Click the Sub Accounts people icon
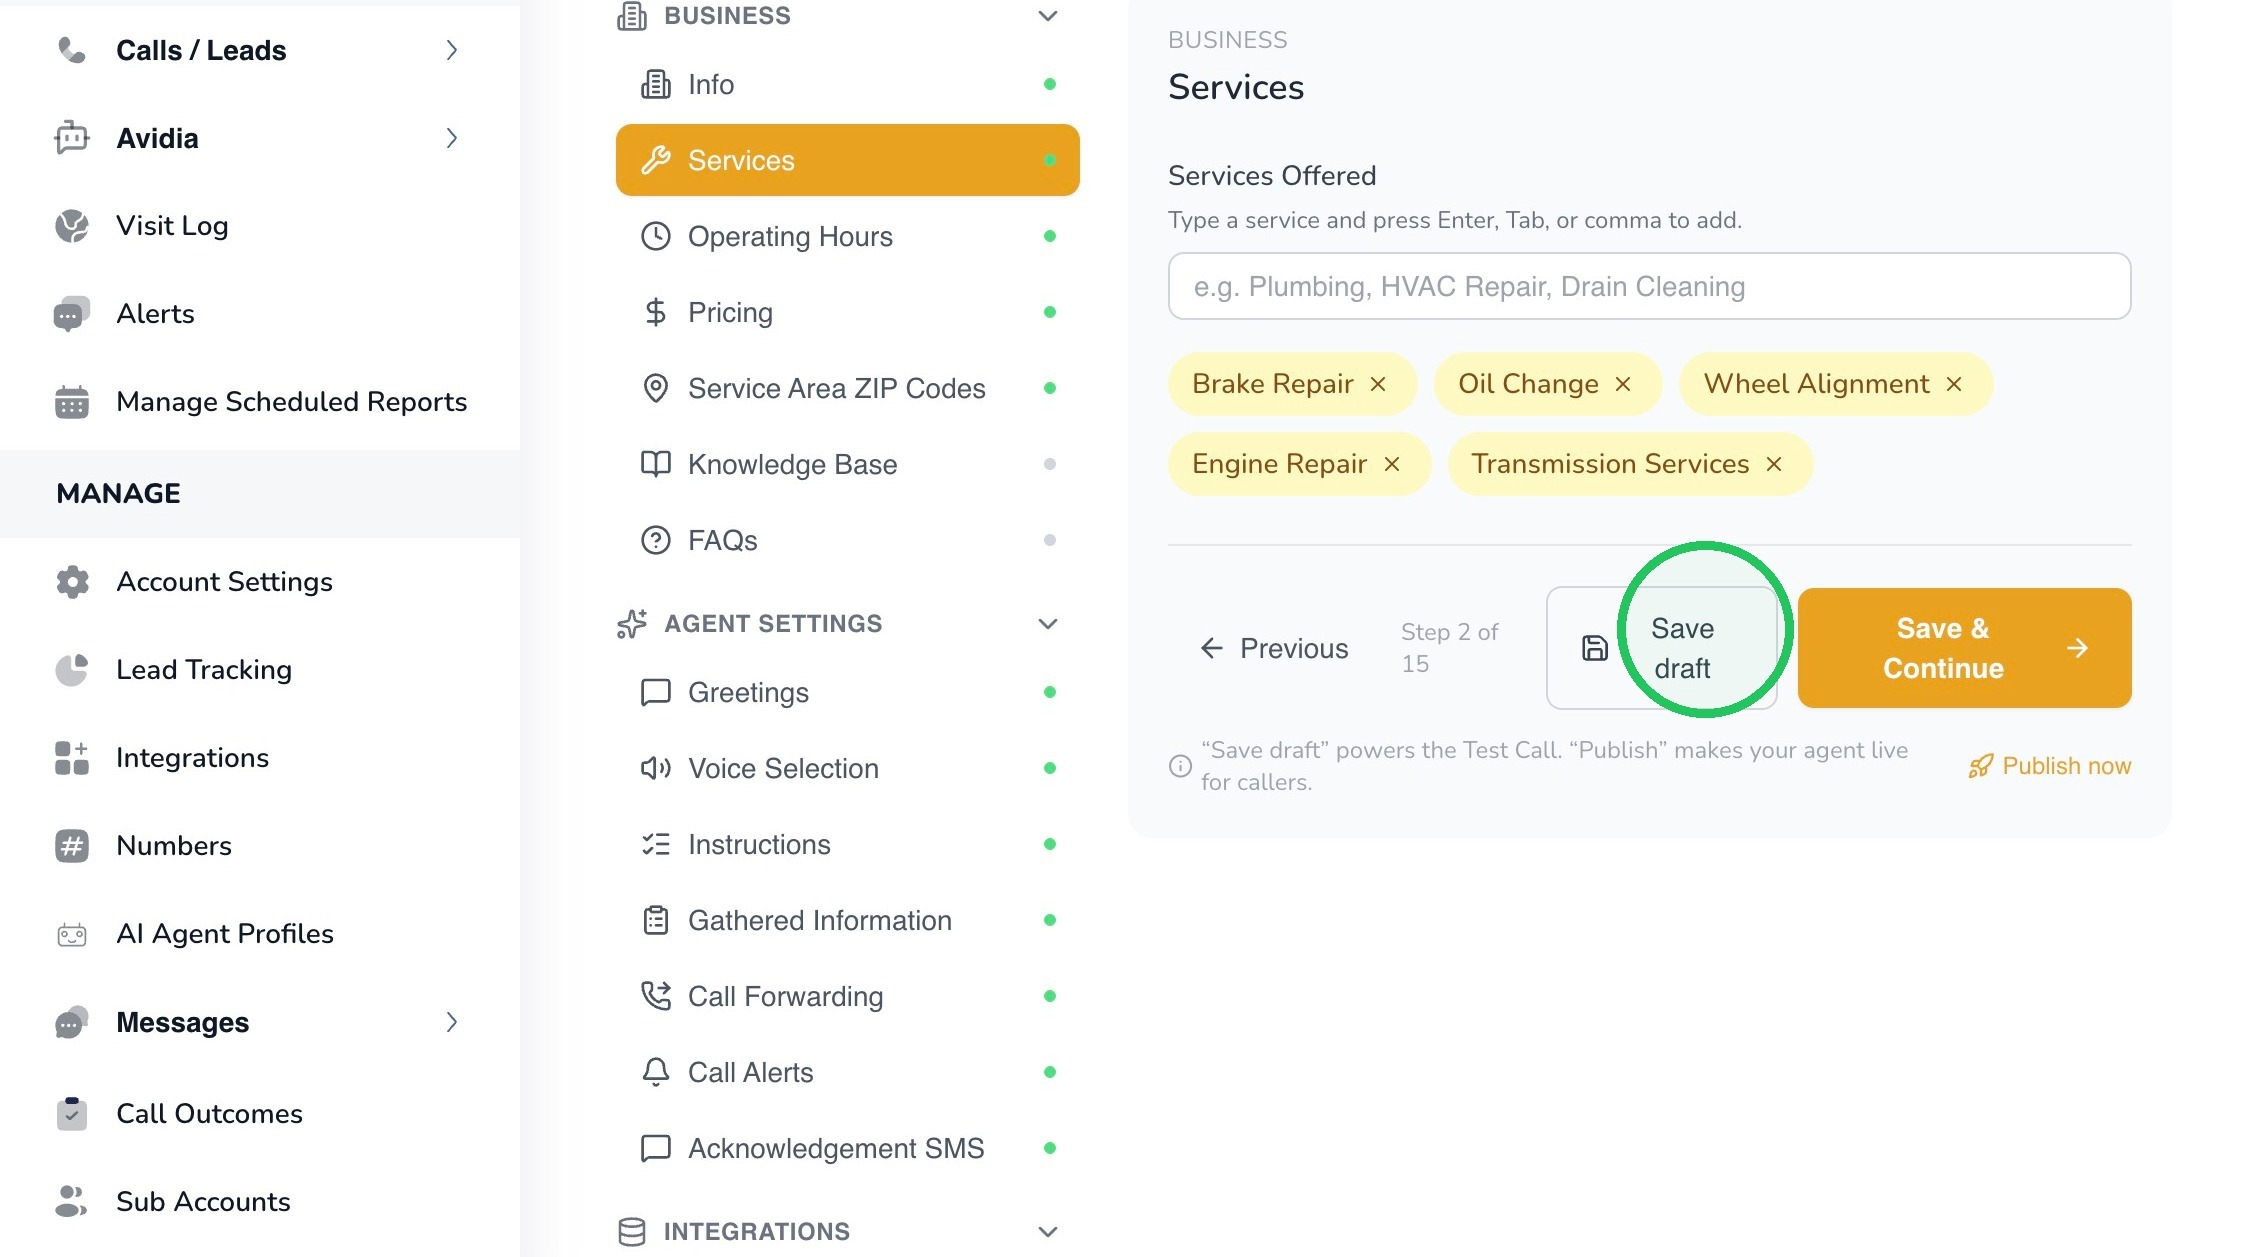The width and height of the screenshot is (2252, 1257). point(71,1201)
